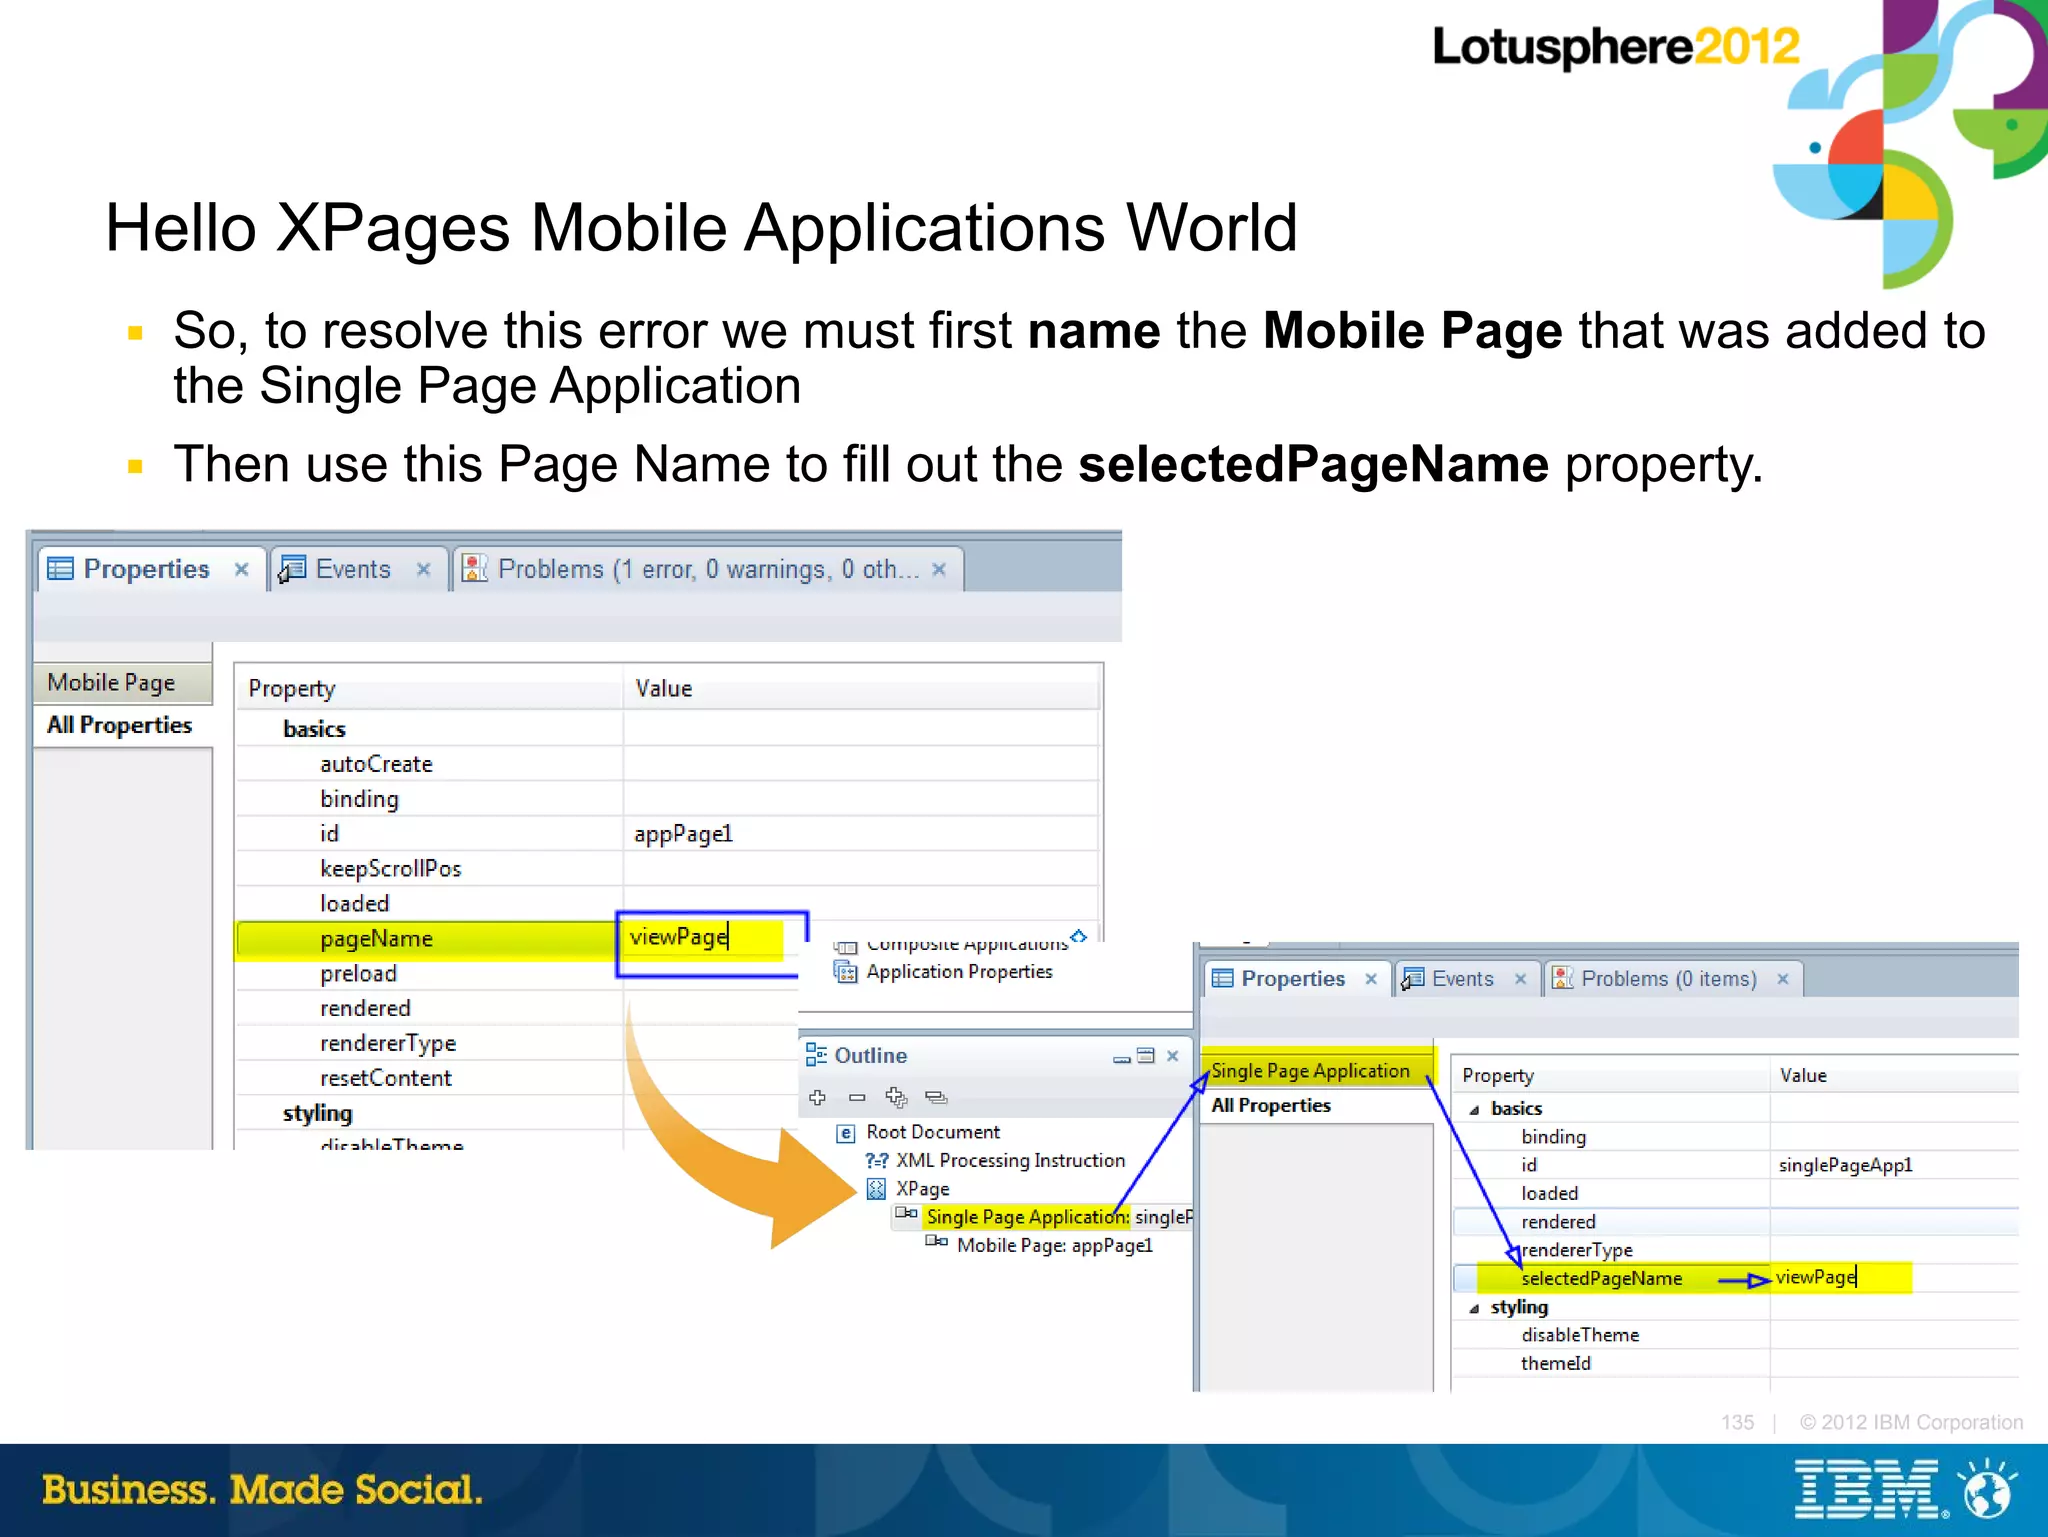Viewport: 2048px width, 1537px height.
Task: Select XML Processing Instruction node
Action: click(1010, 1160)
